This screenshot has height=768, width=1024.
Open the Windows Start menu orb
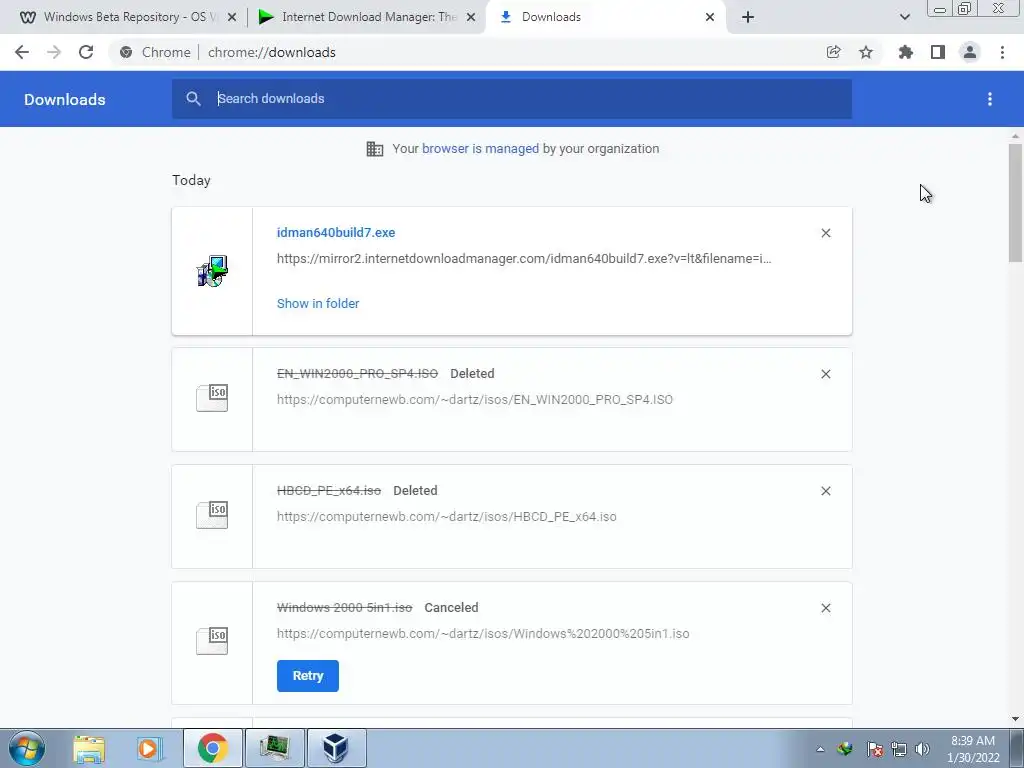tap(27, 748)
